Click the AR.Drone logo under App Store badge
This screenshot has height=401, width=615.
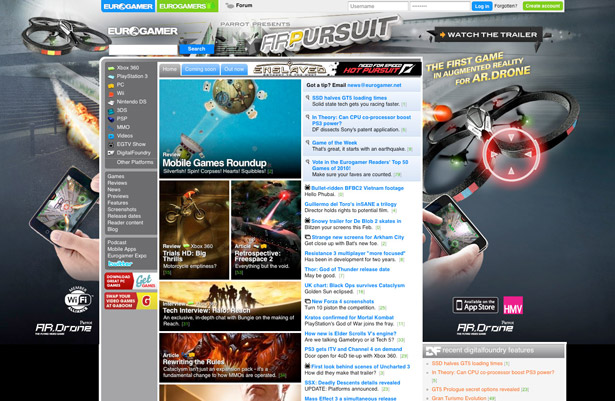pyautogui.click(x=485, y=328)
